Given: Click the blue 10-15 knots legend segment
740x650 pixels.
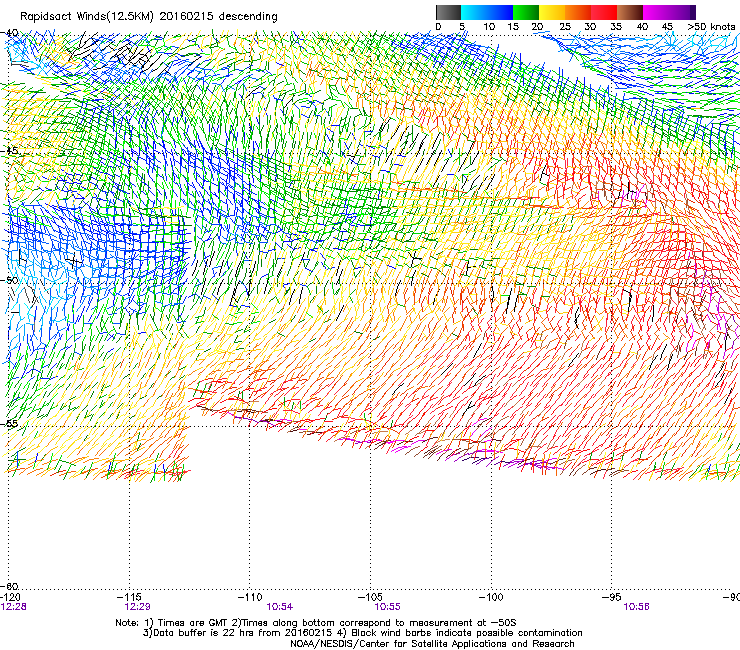Looking at the screenshot, I should point(500,12).
